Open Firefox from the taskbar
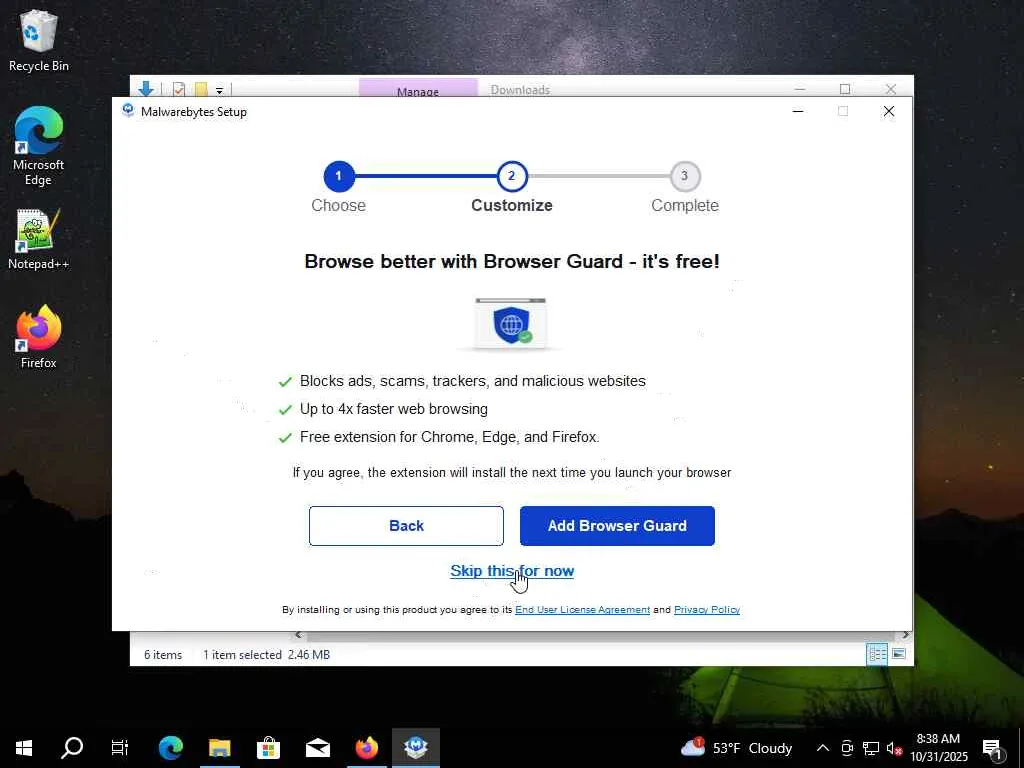Viewport: 1024px width, 768px height. (366, 748)
